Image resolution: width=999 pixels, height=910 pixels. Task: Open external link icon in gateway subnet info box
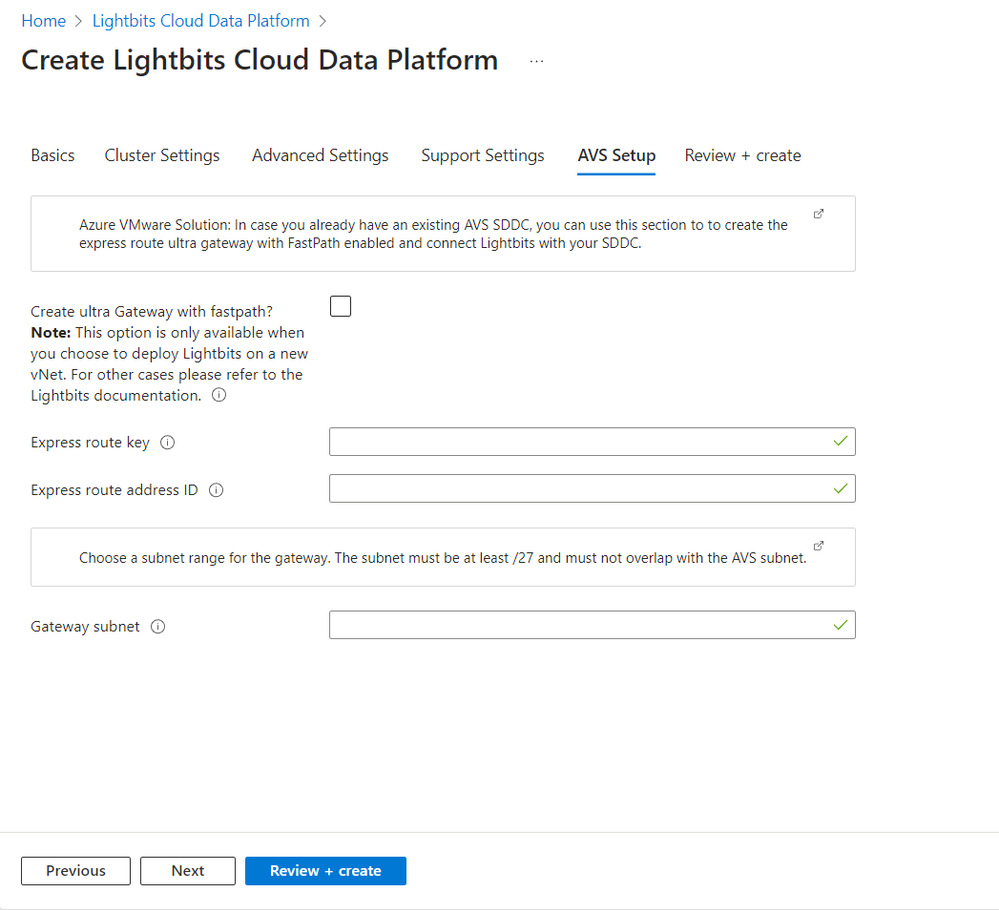pos(819,545)
